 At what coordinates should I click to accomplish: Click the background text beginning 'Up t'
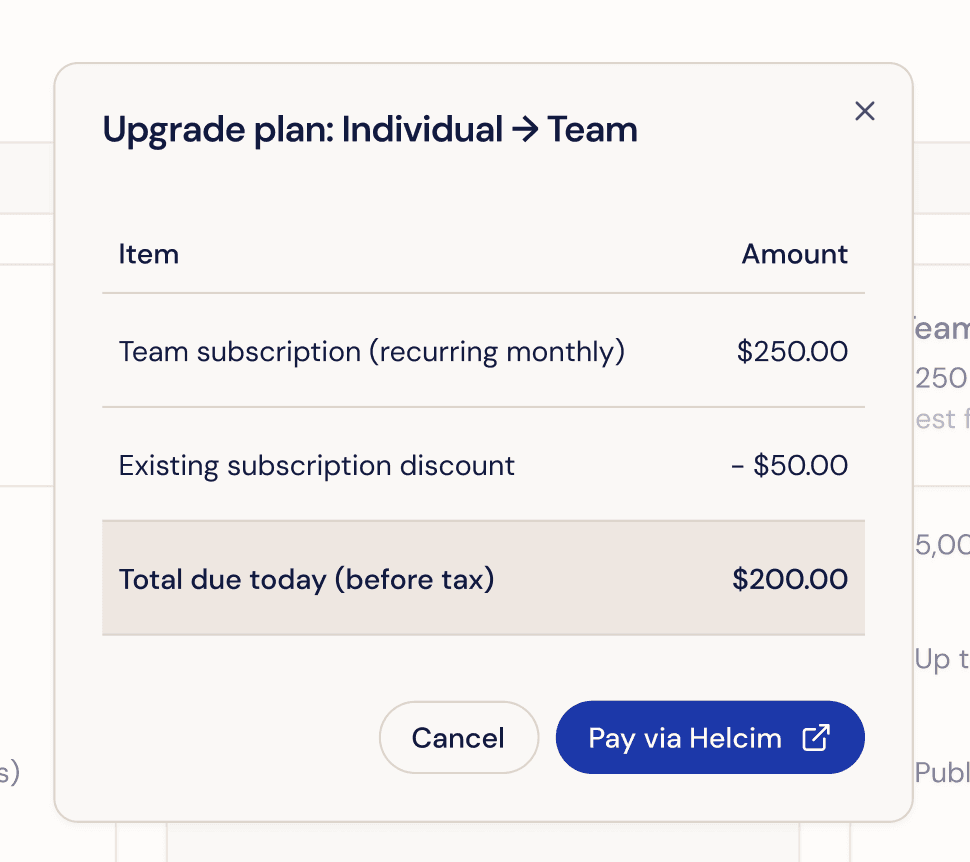tap(941, 659)
